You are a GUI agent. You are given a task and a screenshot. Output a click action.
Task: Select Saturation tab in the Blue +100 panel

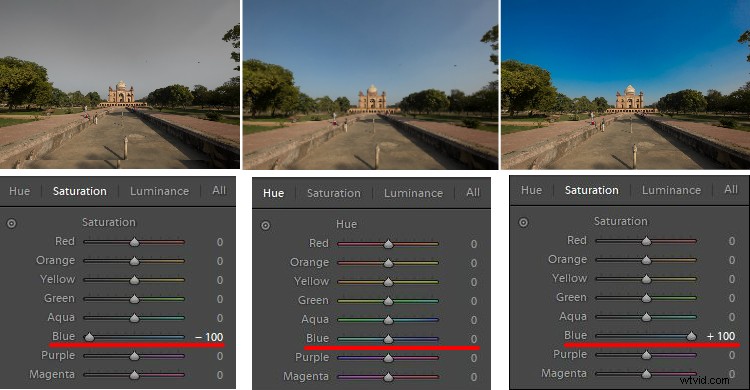[591, 190]
